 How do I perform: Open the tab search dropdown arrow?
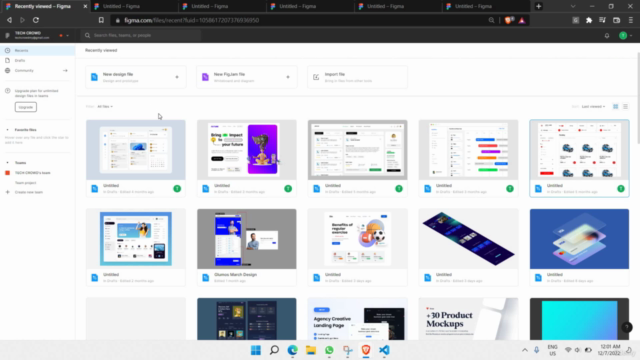tap(573, 6)
